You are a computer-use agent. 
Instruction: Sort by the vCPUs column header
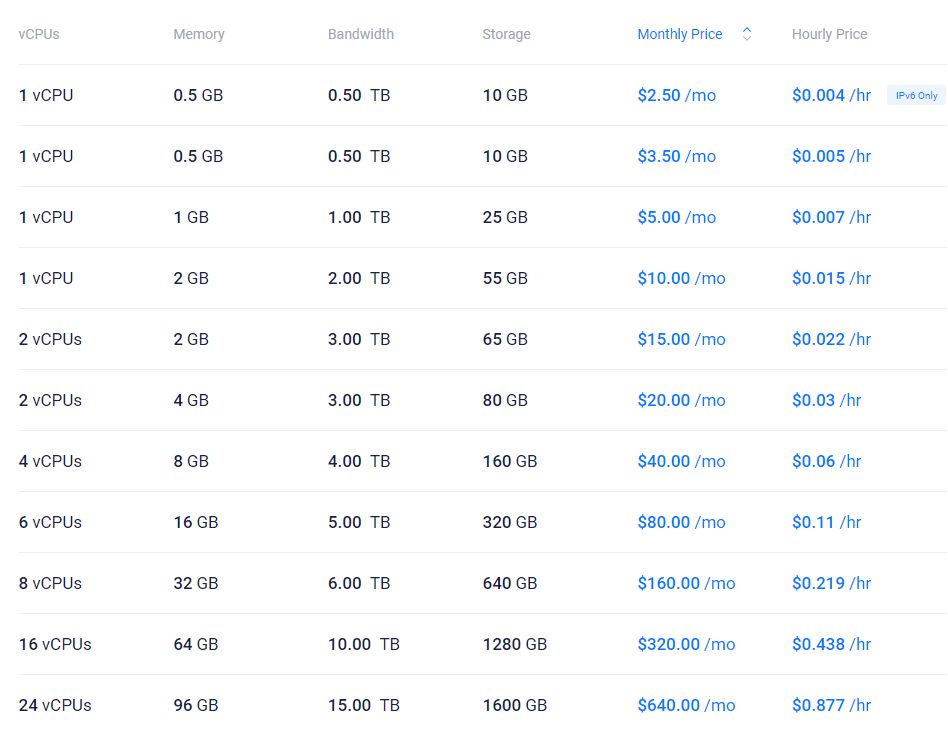(x=39, y=34)
